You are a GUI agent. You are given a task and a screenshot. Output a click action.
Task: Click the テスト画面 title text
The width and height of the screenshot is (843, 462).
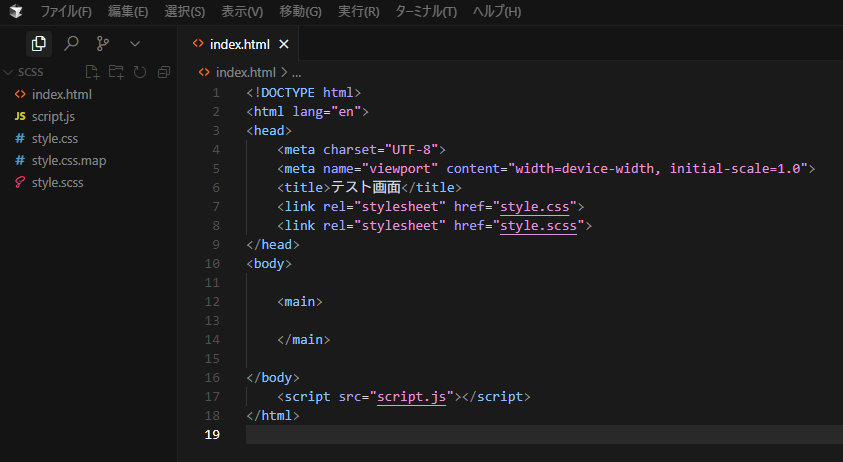tap(366, 187)
